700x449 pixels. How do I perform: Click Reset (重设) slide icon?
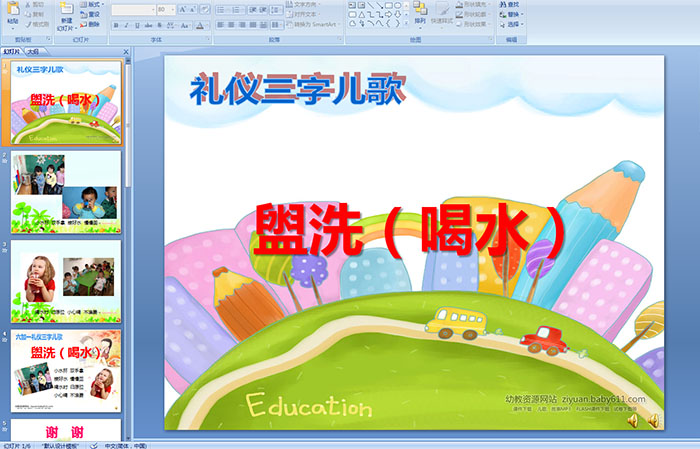tap(84, 14)
